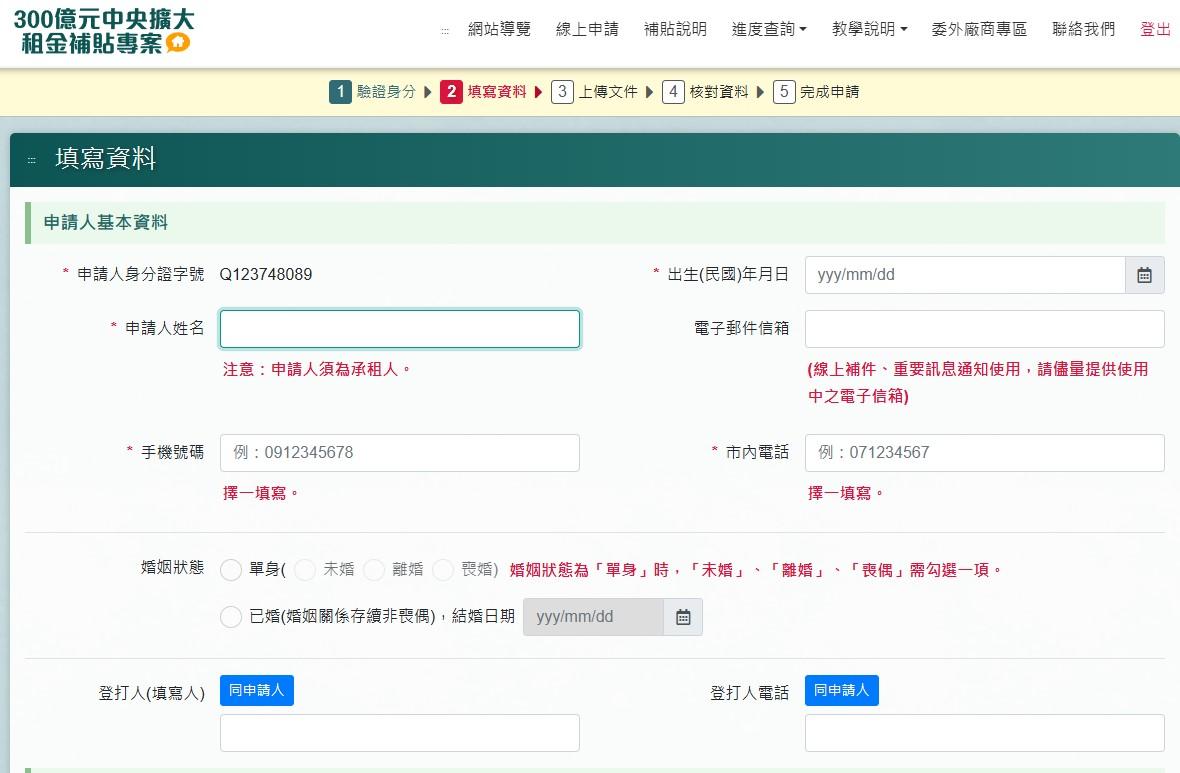
Task: Open 聯絡我們 in the top navigation
Action: click(x=1084, y=29)
